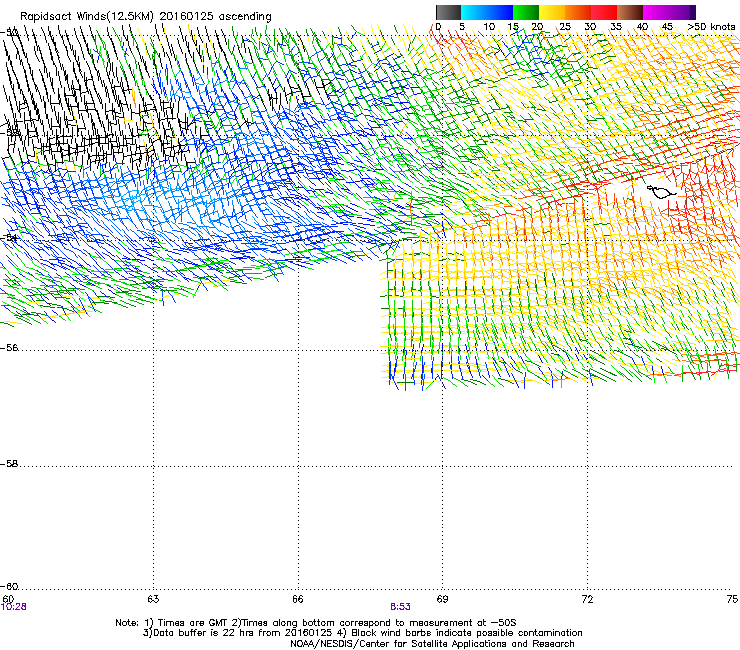Click the '-56' latitude axis label
The height and width of the screenshot is (650, 740).
tap(9, 348)
